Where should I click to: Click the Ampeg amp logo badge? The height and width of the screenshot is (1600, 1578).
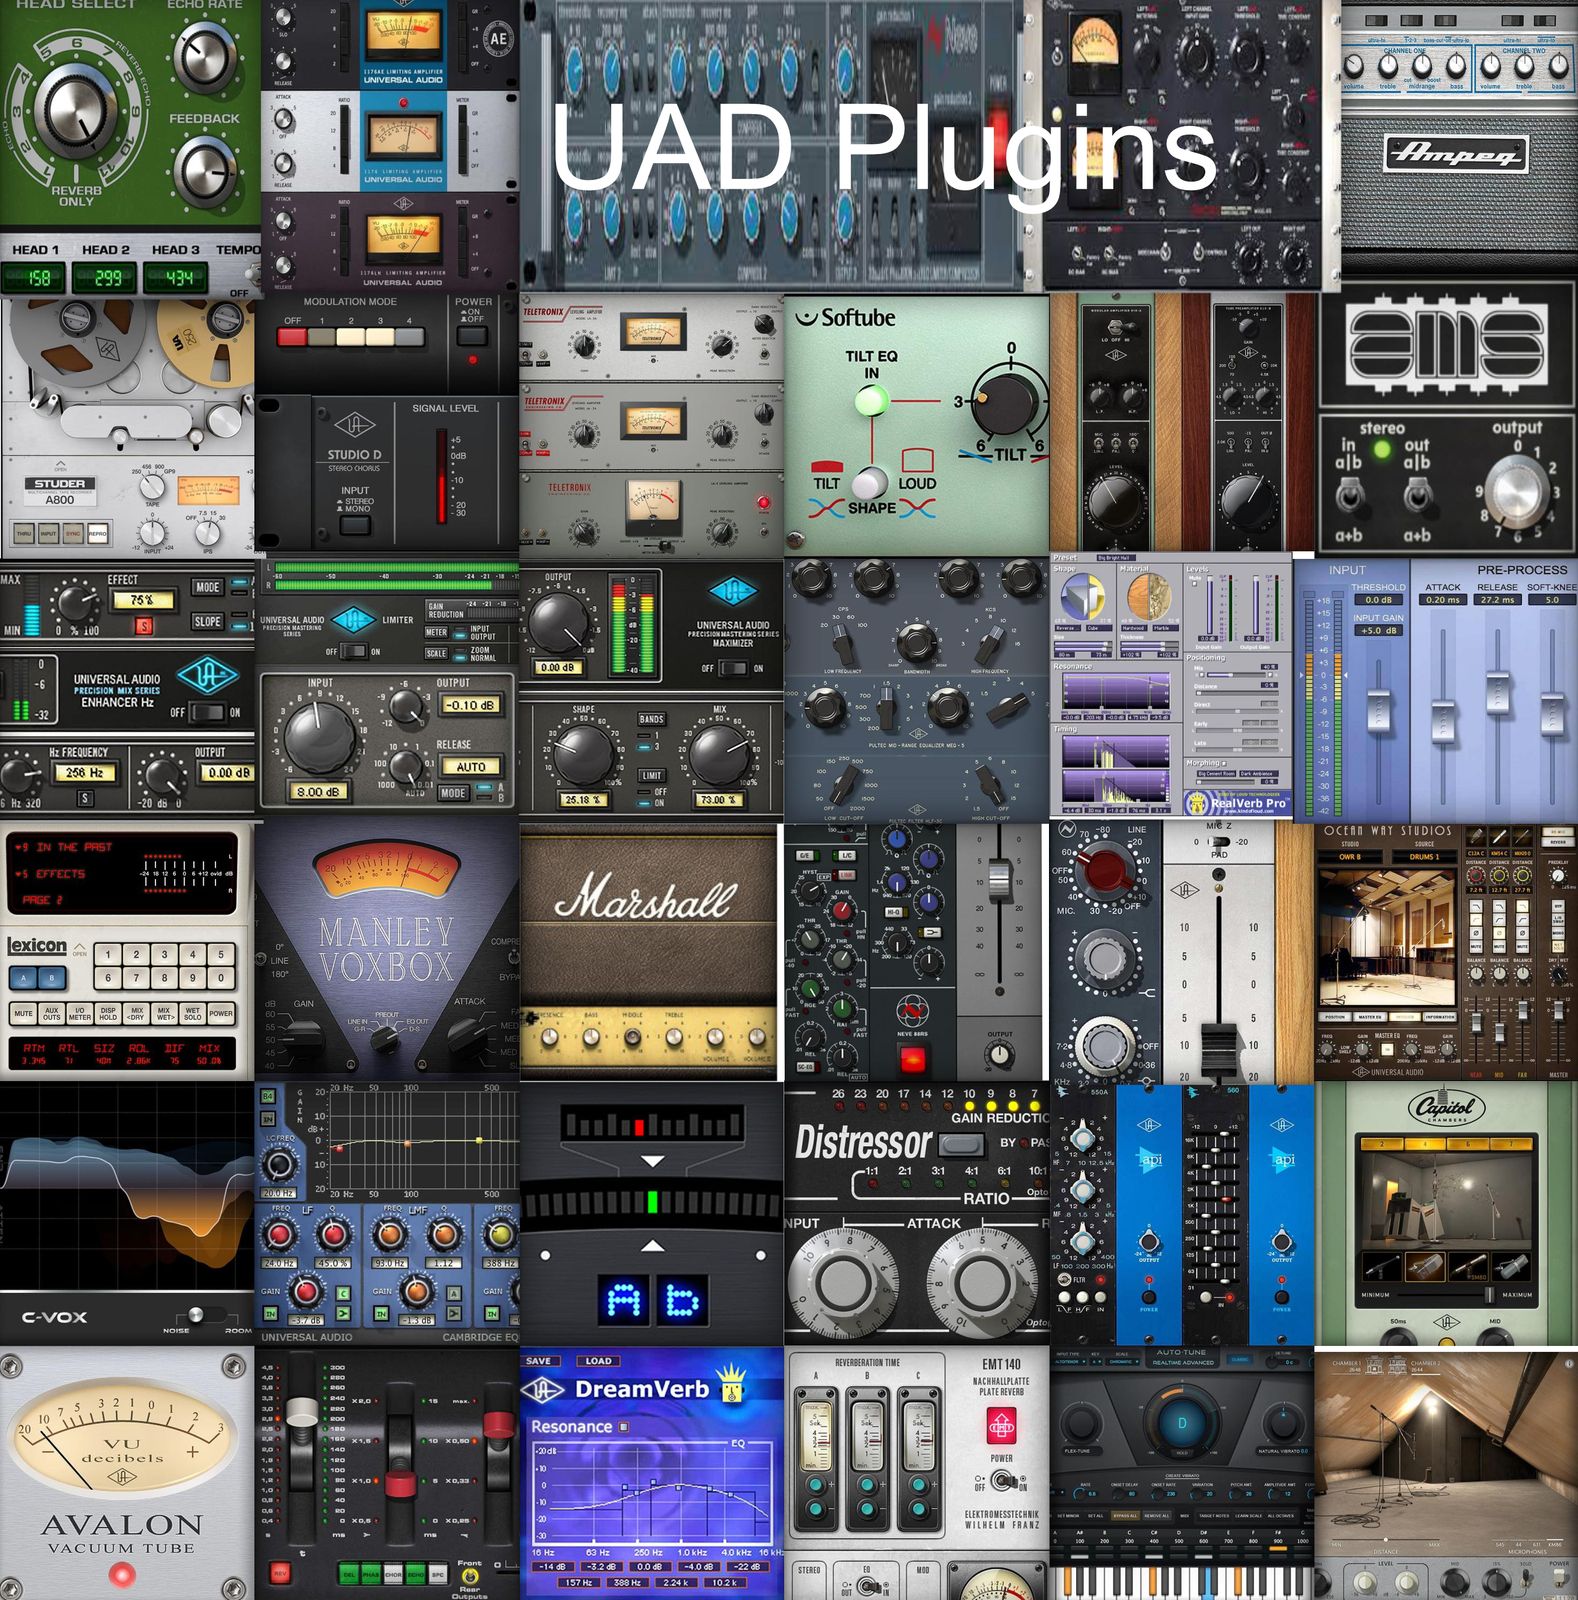click(1456, 153)
